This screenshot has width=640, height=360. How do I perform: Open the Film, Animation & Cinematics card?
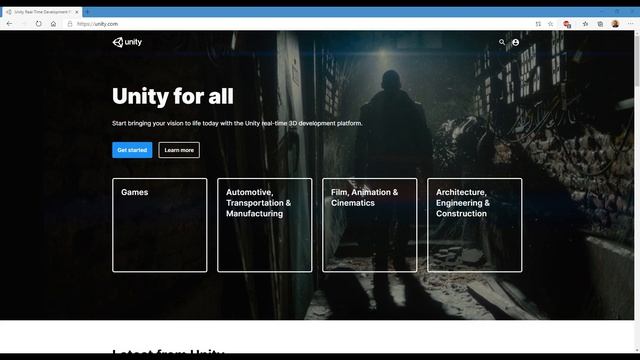pyautogui.click(x=369, y=225)
